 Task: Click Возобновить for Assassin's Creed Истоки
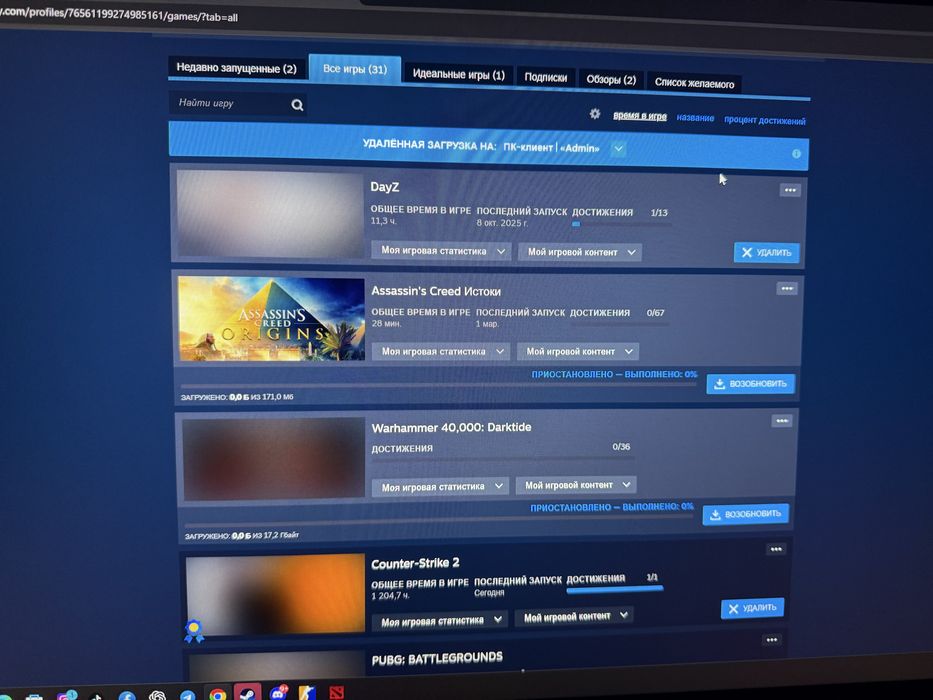point(750,384)
